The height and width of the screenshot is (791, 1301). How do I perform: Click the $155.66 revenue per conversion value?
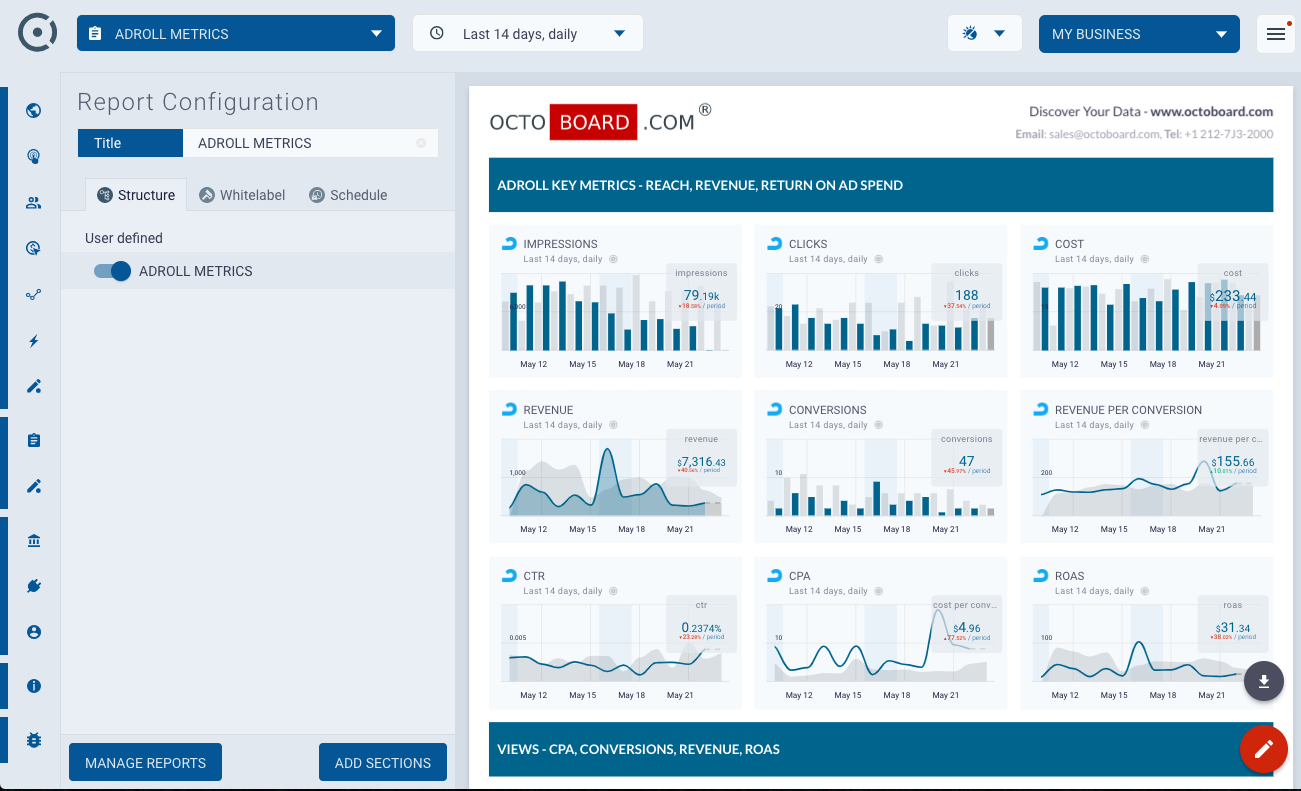click(x=1232, y=461)
